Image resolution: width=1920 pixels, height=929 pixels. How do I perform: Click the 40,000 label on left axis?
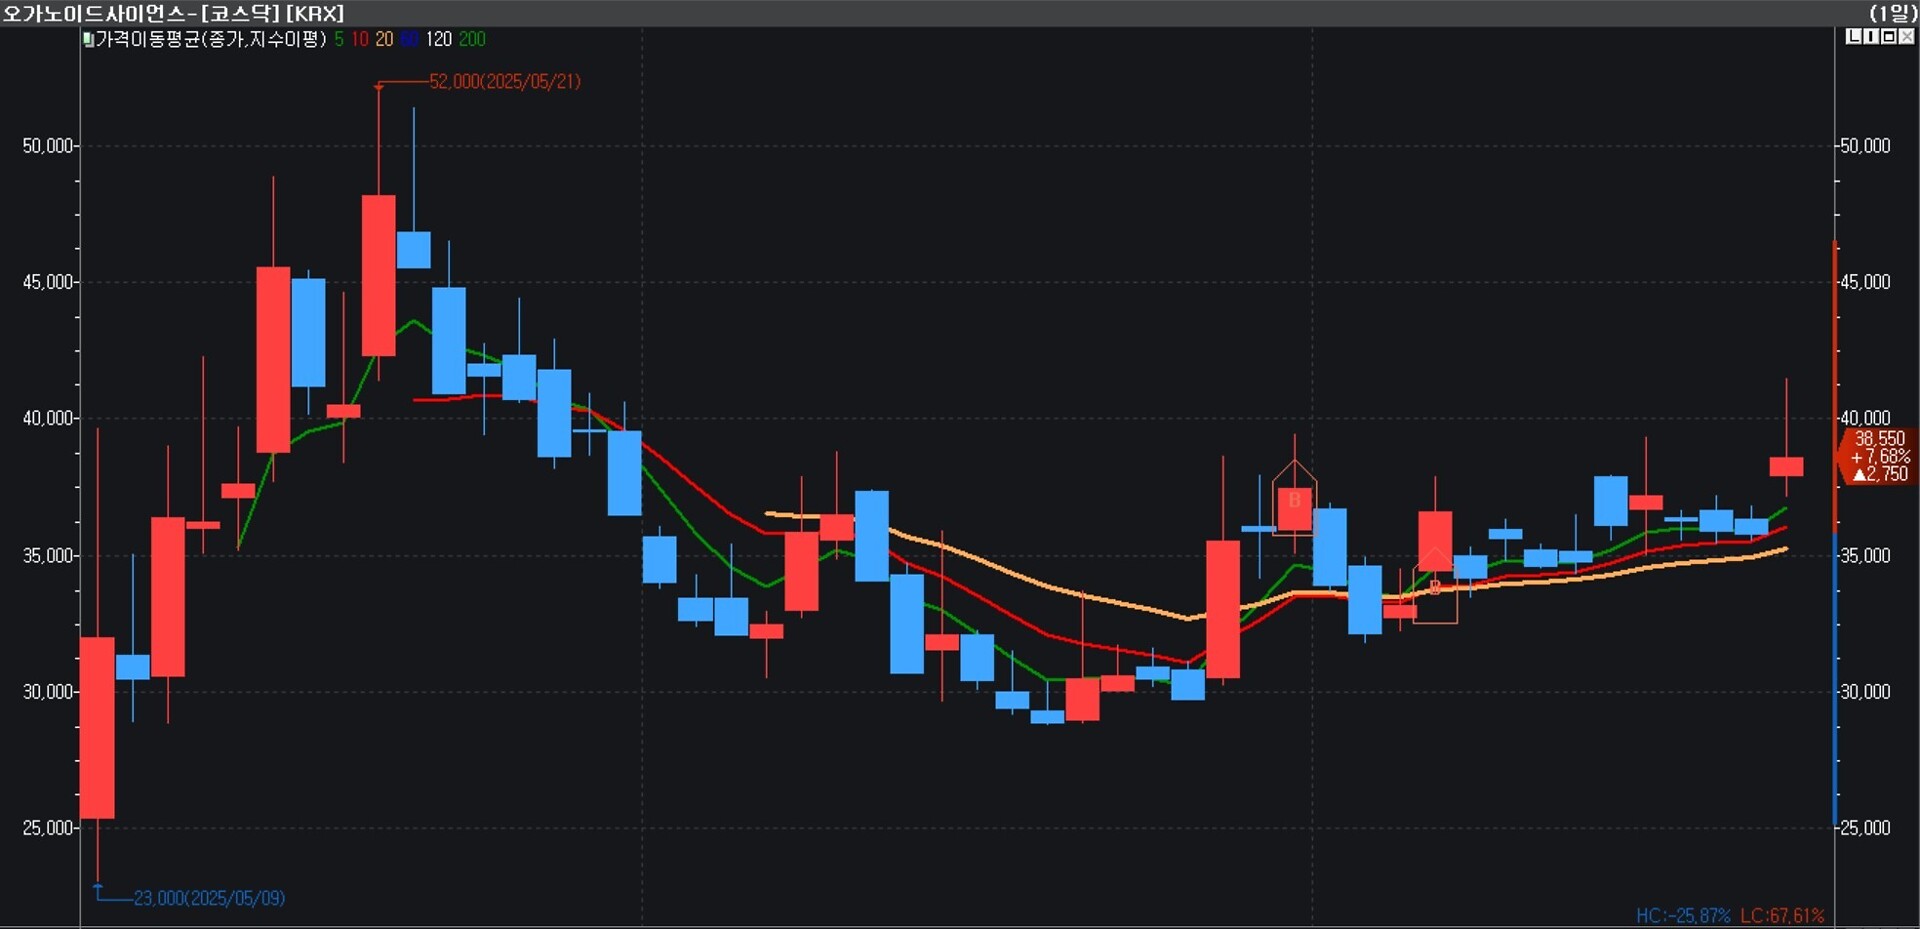point(48,419)
